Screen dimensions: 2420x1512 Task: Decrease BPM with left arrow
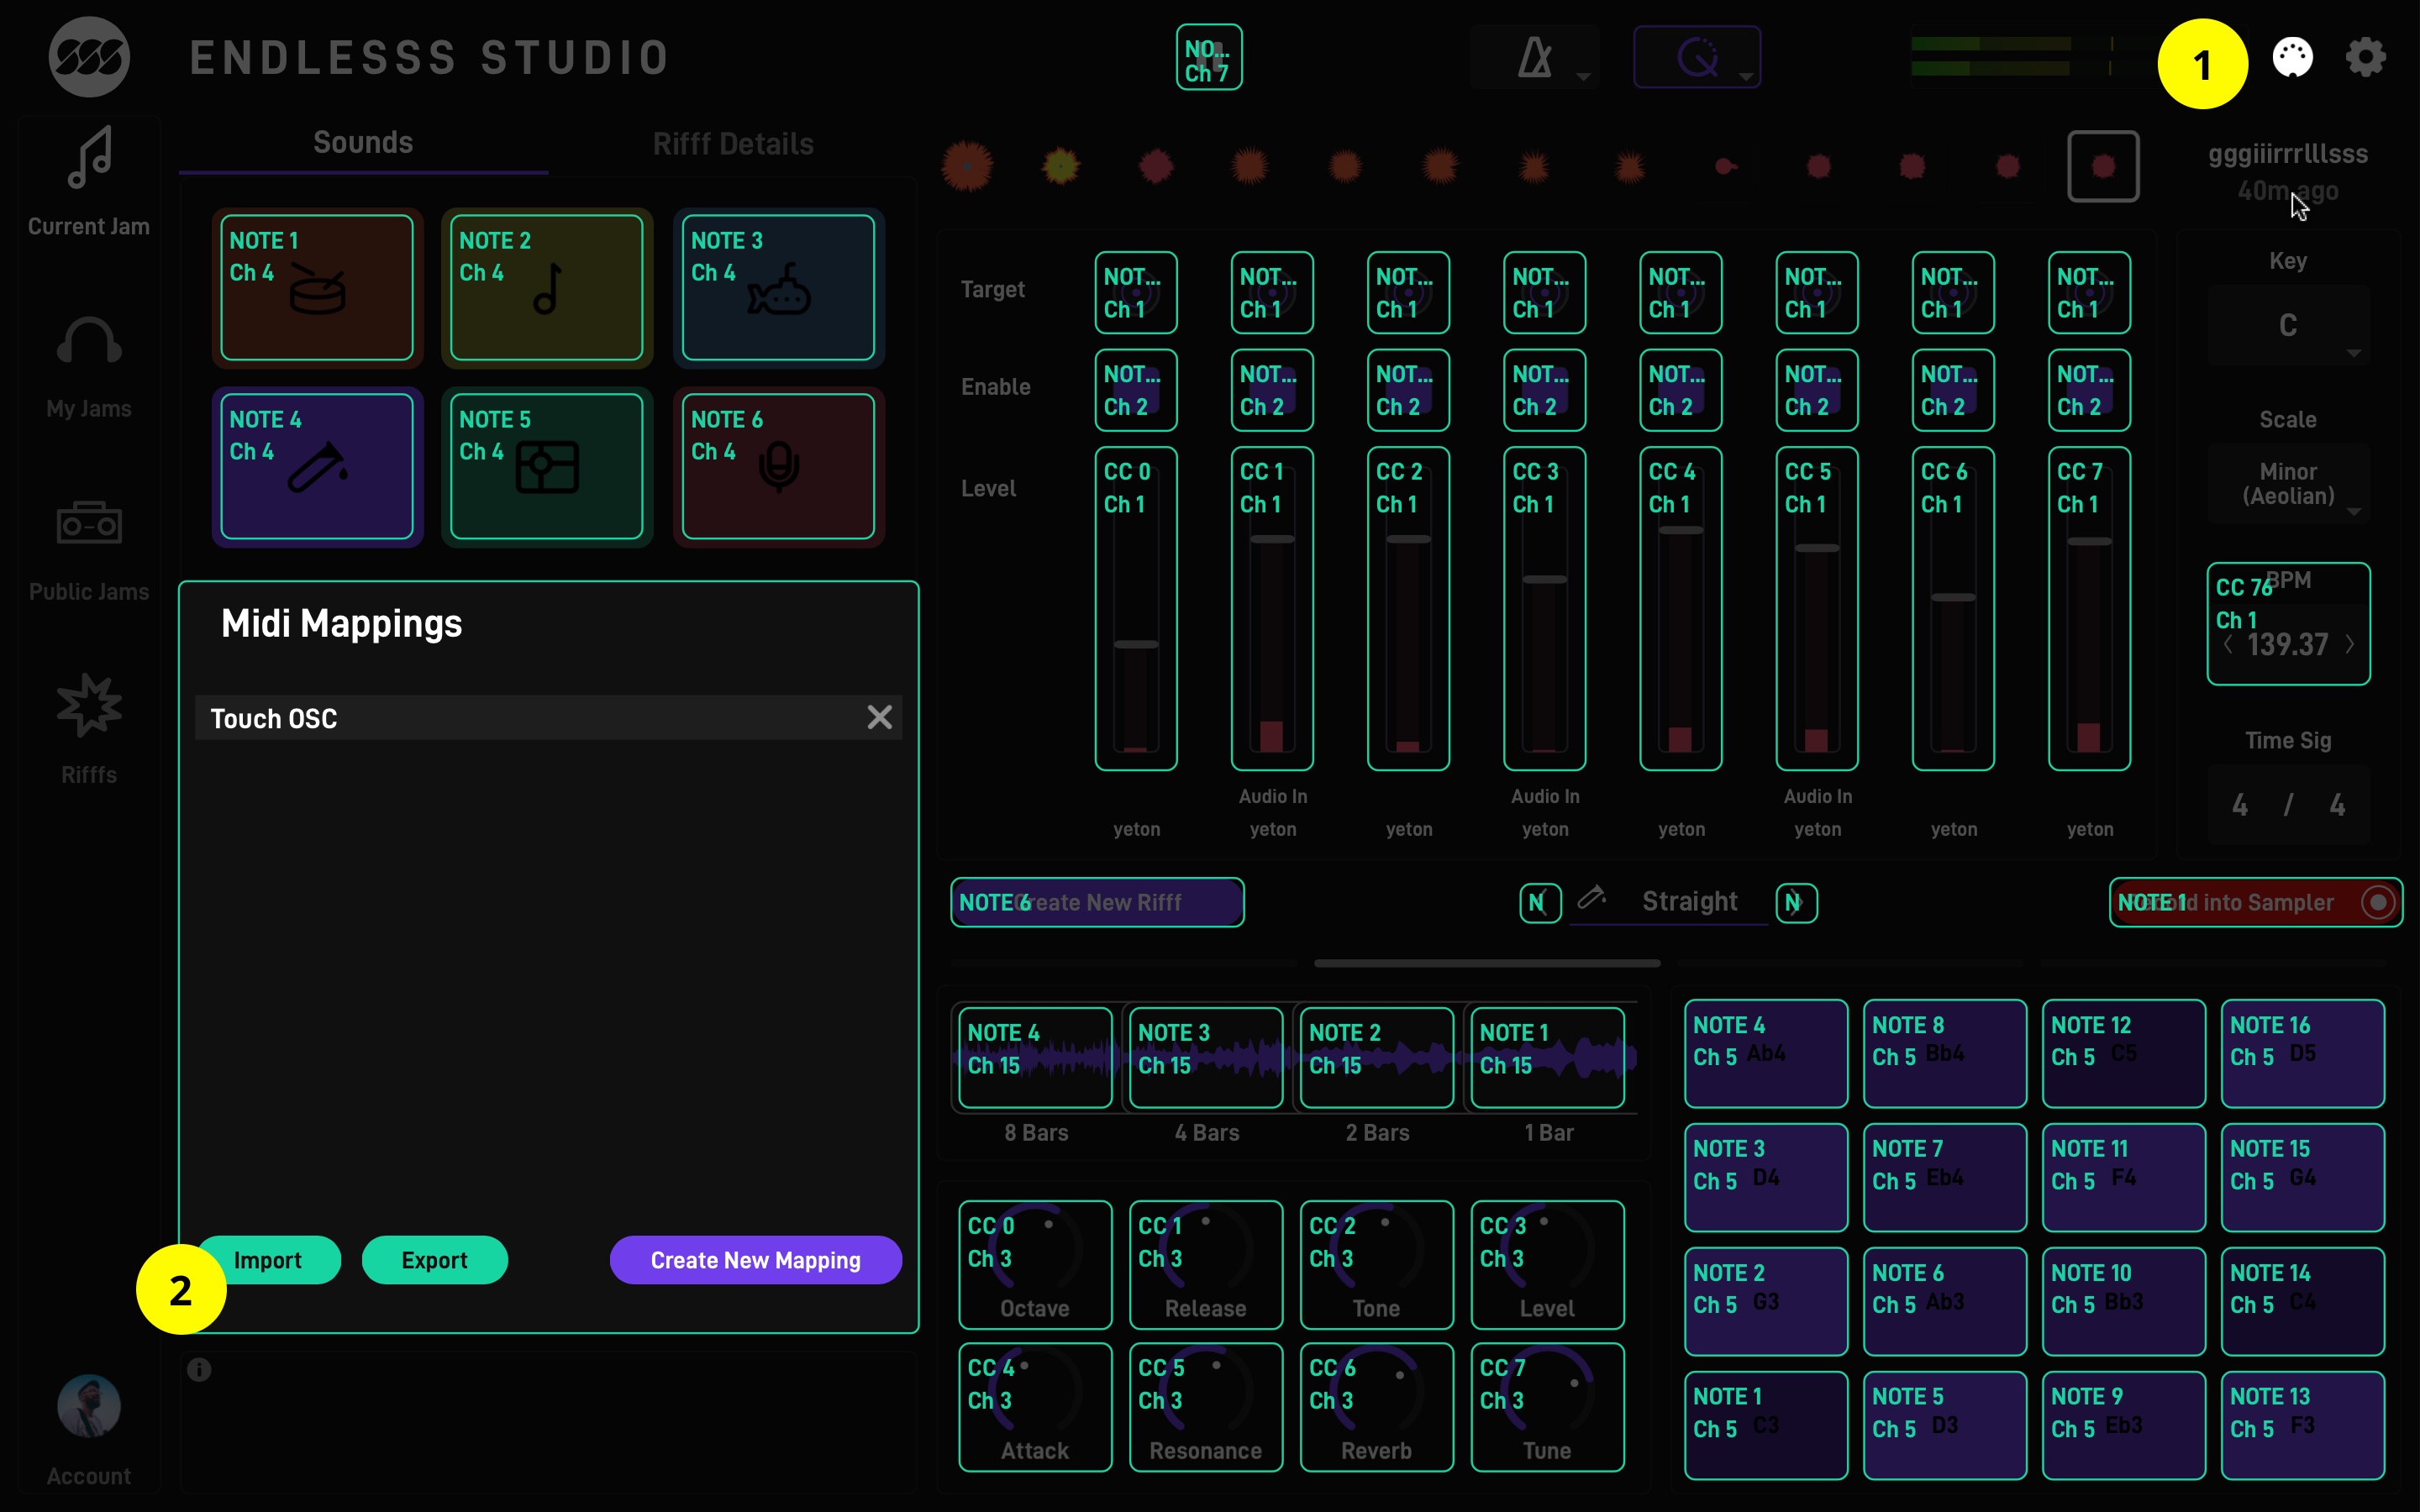pyautogui.click(x=2228, y=645)
